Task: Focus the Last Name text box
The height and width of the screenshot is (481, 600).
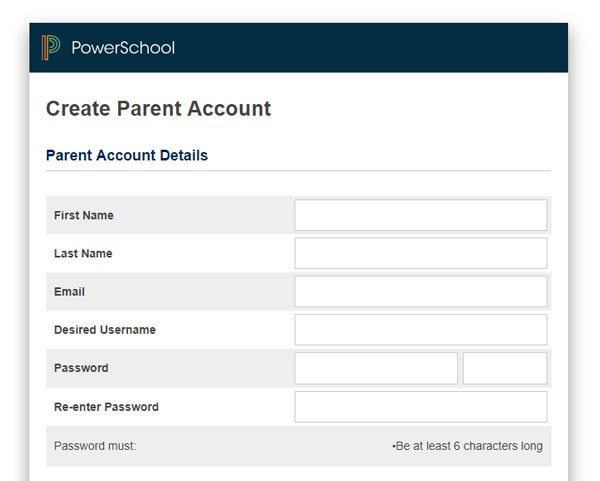Action: coord(421,253)
